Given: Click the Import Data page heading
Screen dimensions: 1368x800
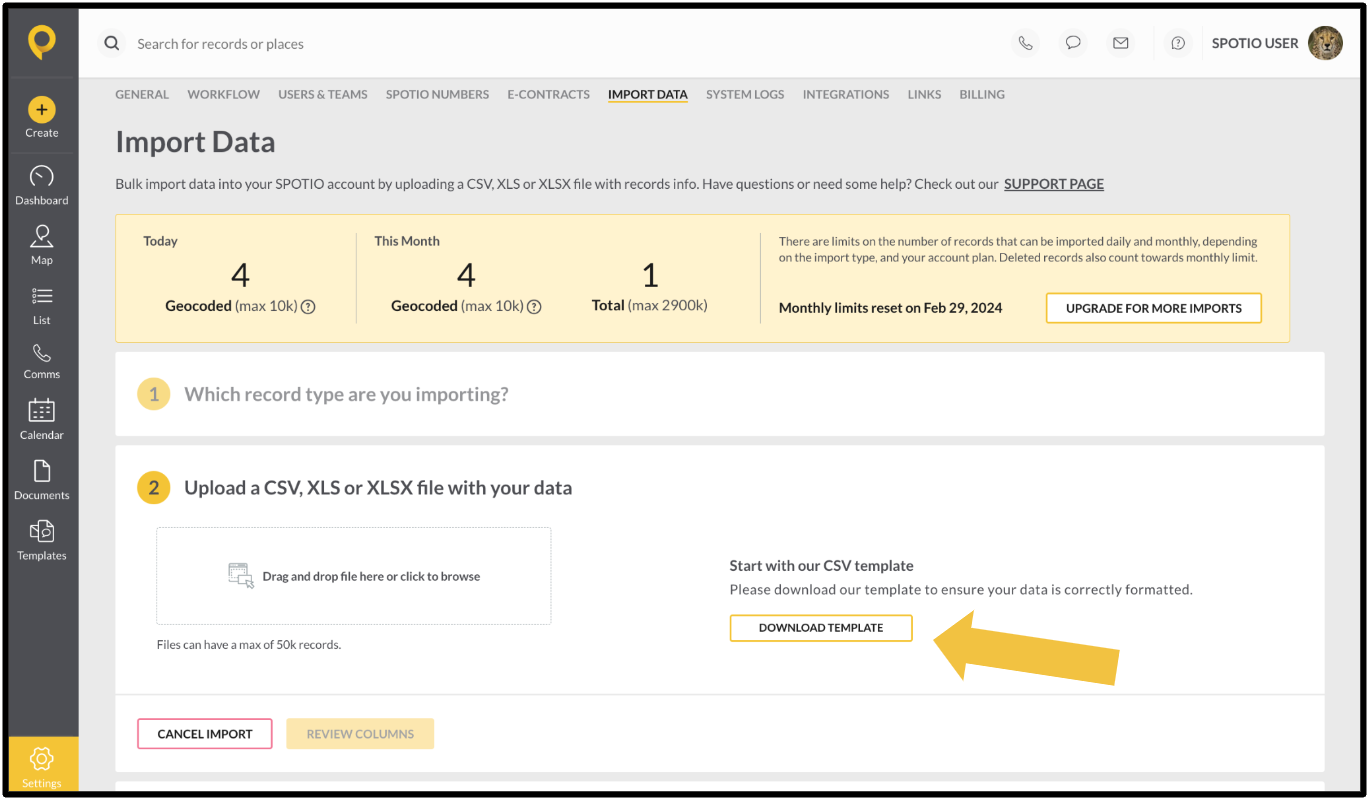Looking at the screenshot, I should [x=195, y=142].
